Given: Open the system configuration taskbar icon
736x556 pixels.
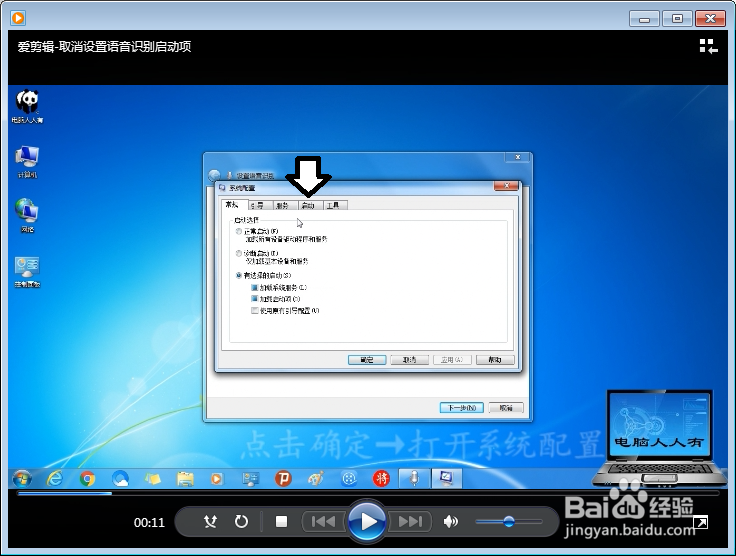Looking at the screenshot, I should (x=446, y=479).
